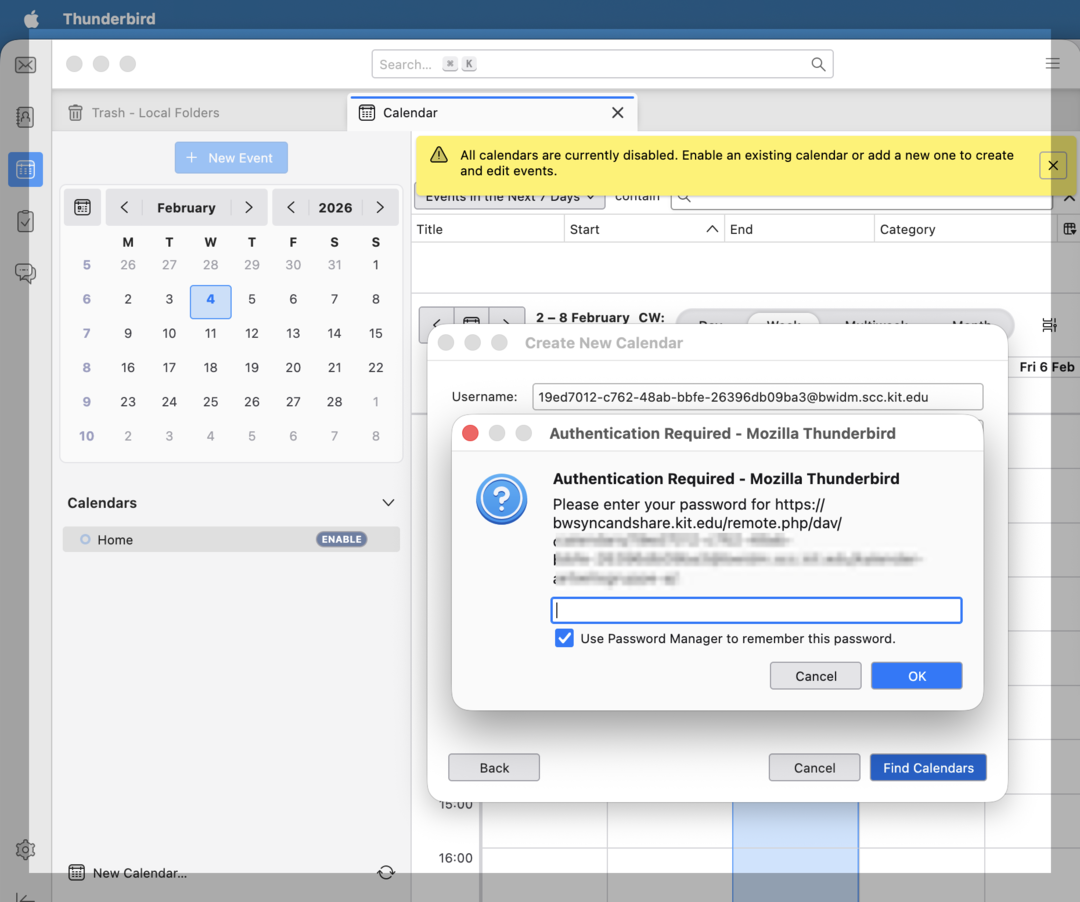Focus the password input field

(756, 610)
